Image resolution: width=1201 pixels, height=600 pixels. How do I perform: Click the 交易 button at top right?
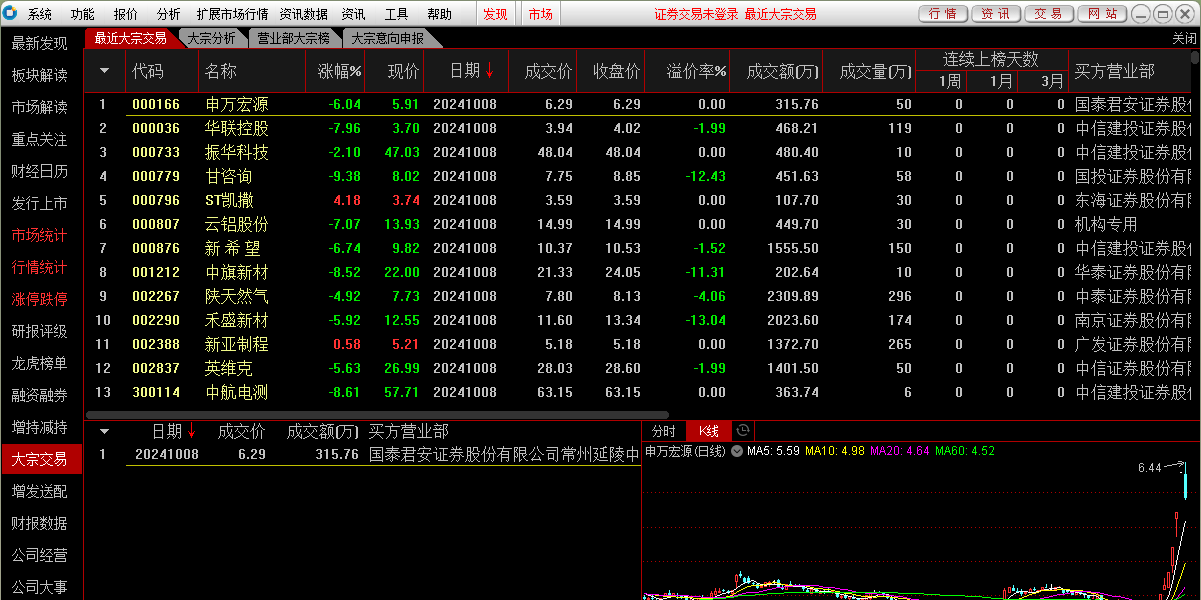pyautogui.click(x=1048, y=14)
